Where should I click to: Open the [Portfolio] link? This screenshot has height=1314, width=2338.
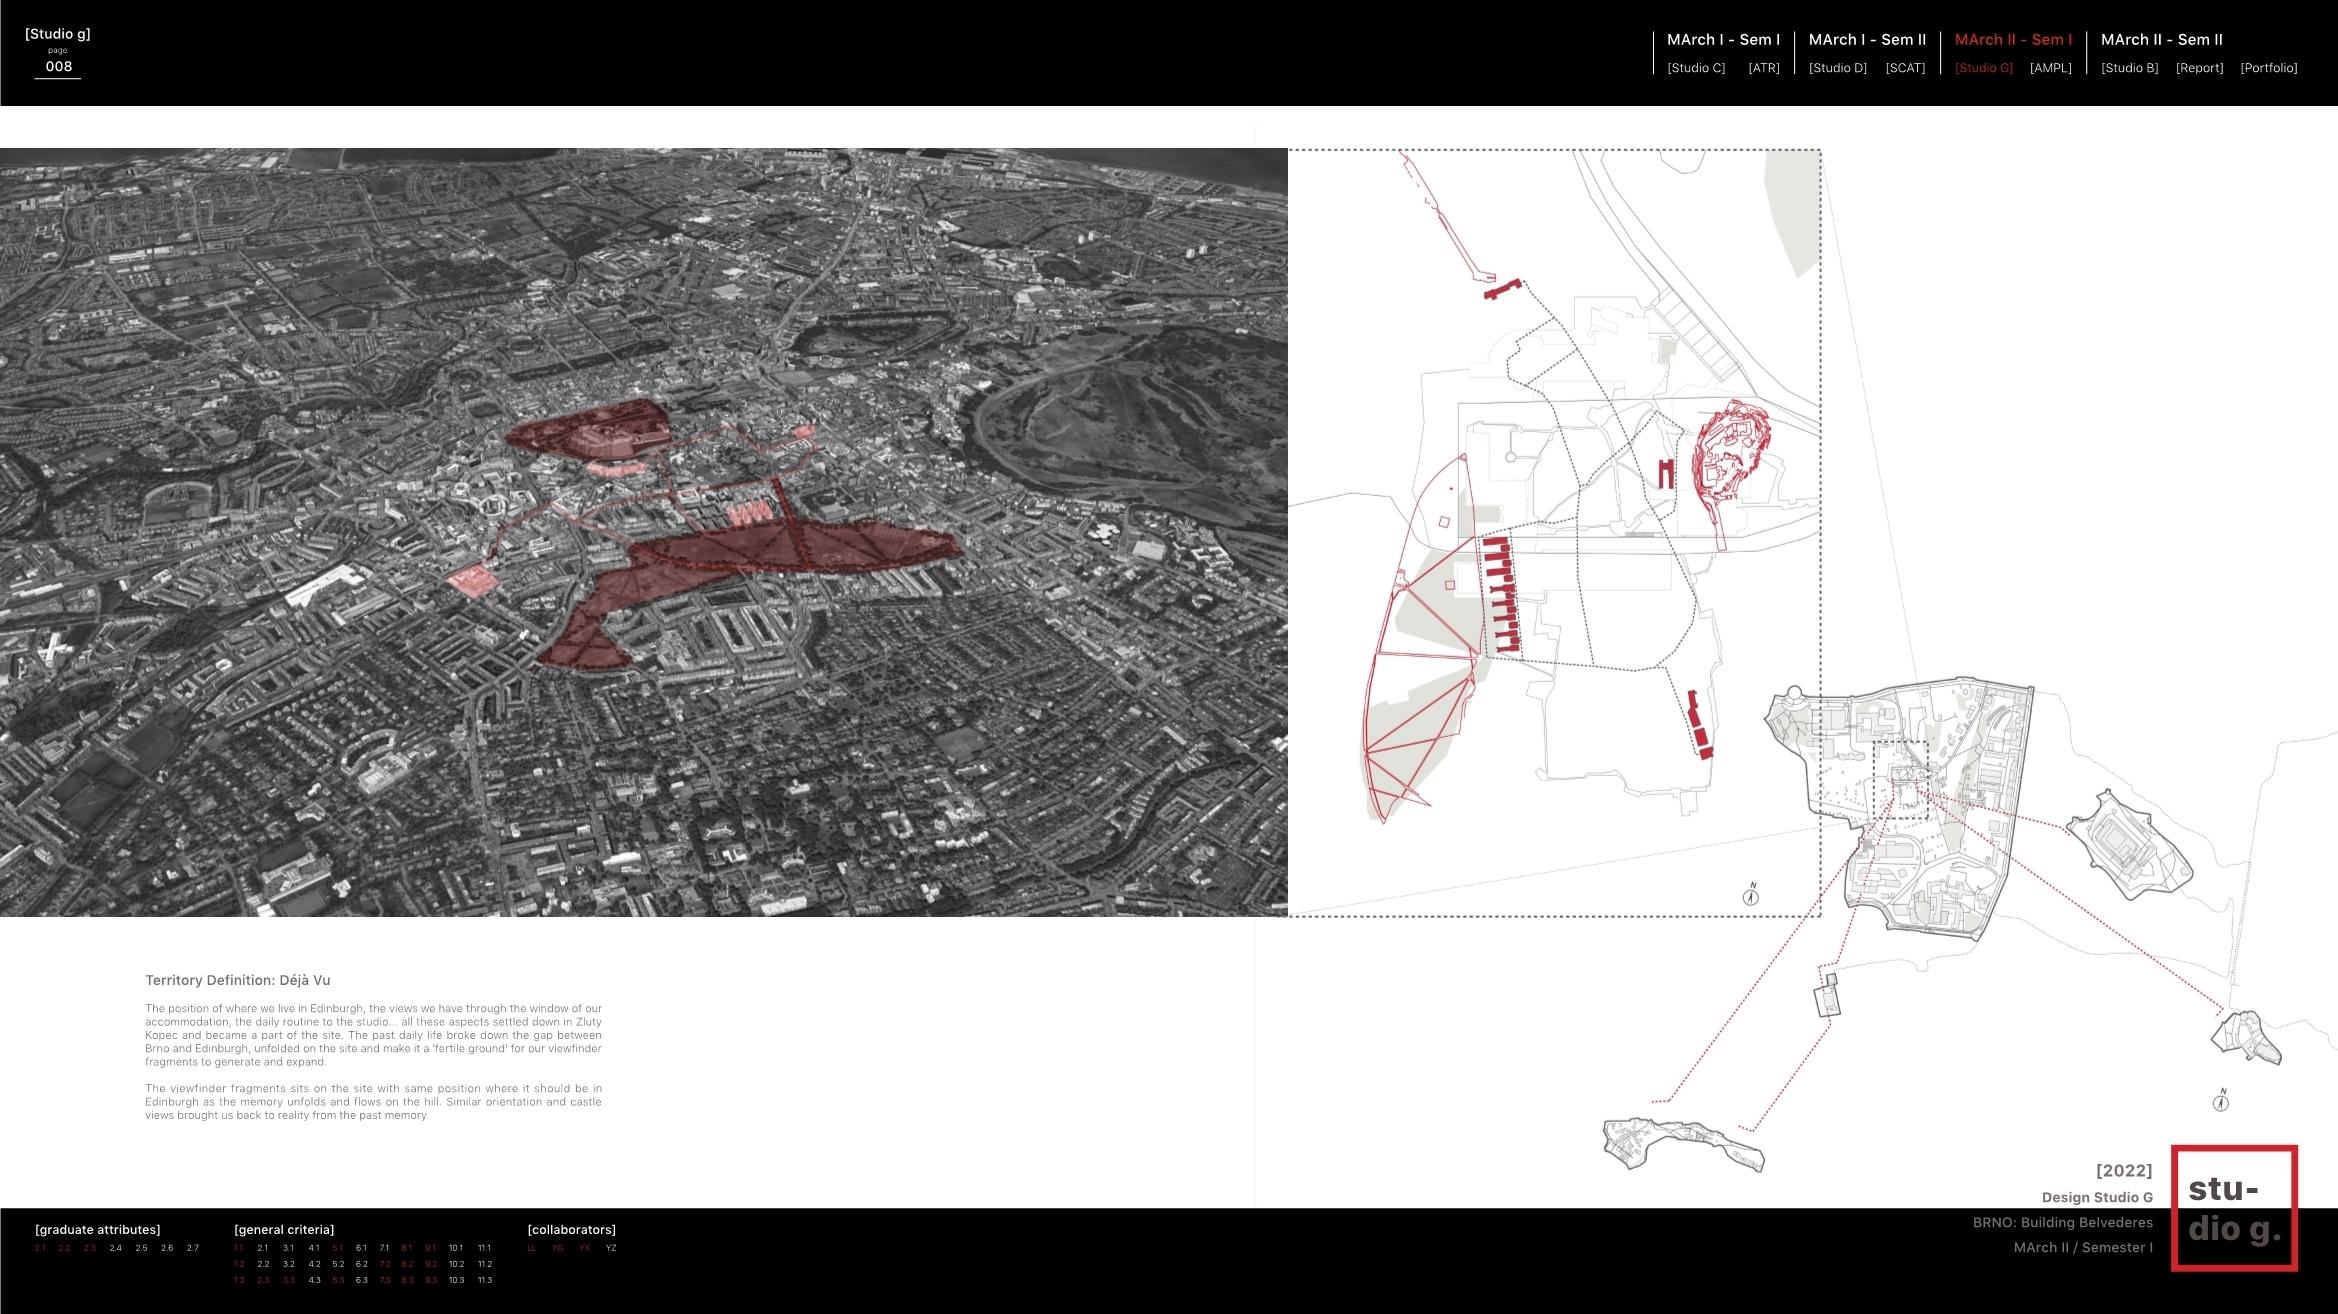tap(2268, 68)
